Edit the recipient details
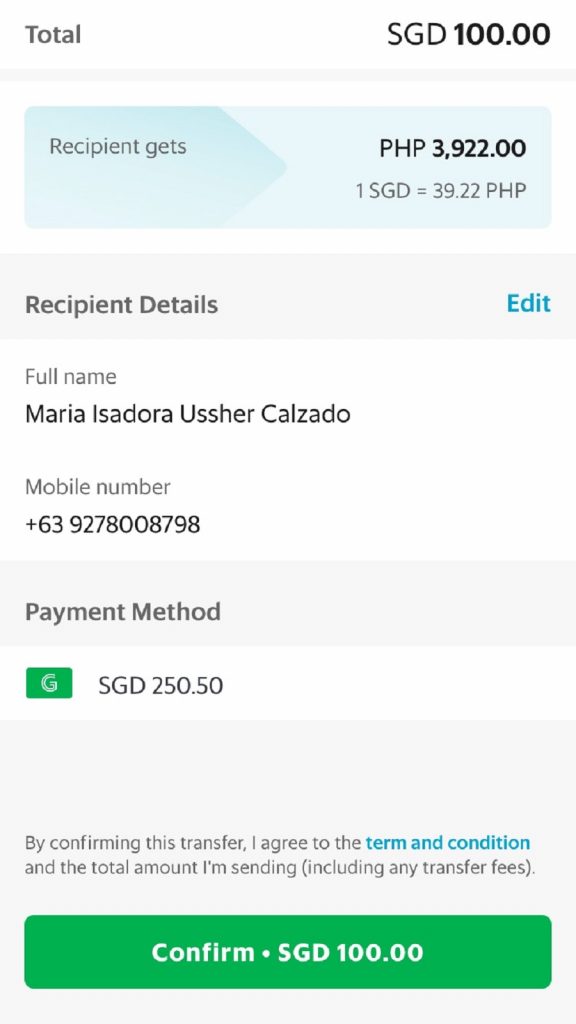Image resolution: width=576 pixels, height=1024 pixels. click(x=528, y=304)
